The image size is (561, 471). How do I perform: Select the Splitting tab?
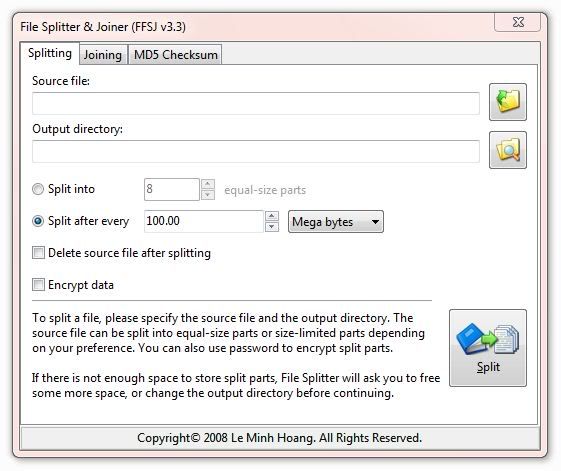point(50,53)
